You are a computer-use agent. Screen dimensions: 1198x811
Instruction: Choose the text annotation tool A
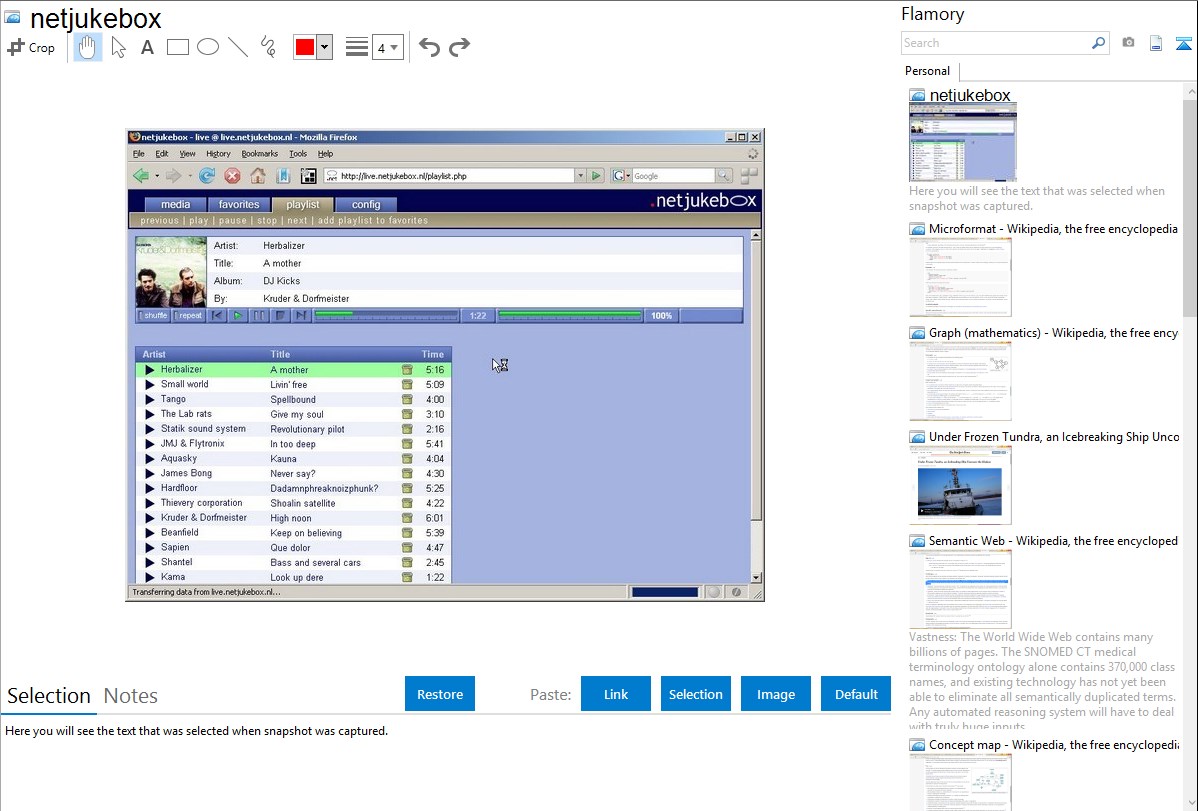click(x=147, y=47)
